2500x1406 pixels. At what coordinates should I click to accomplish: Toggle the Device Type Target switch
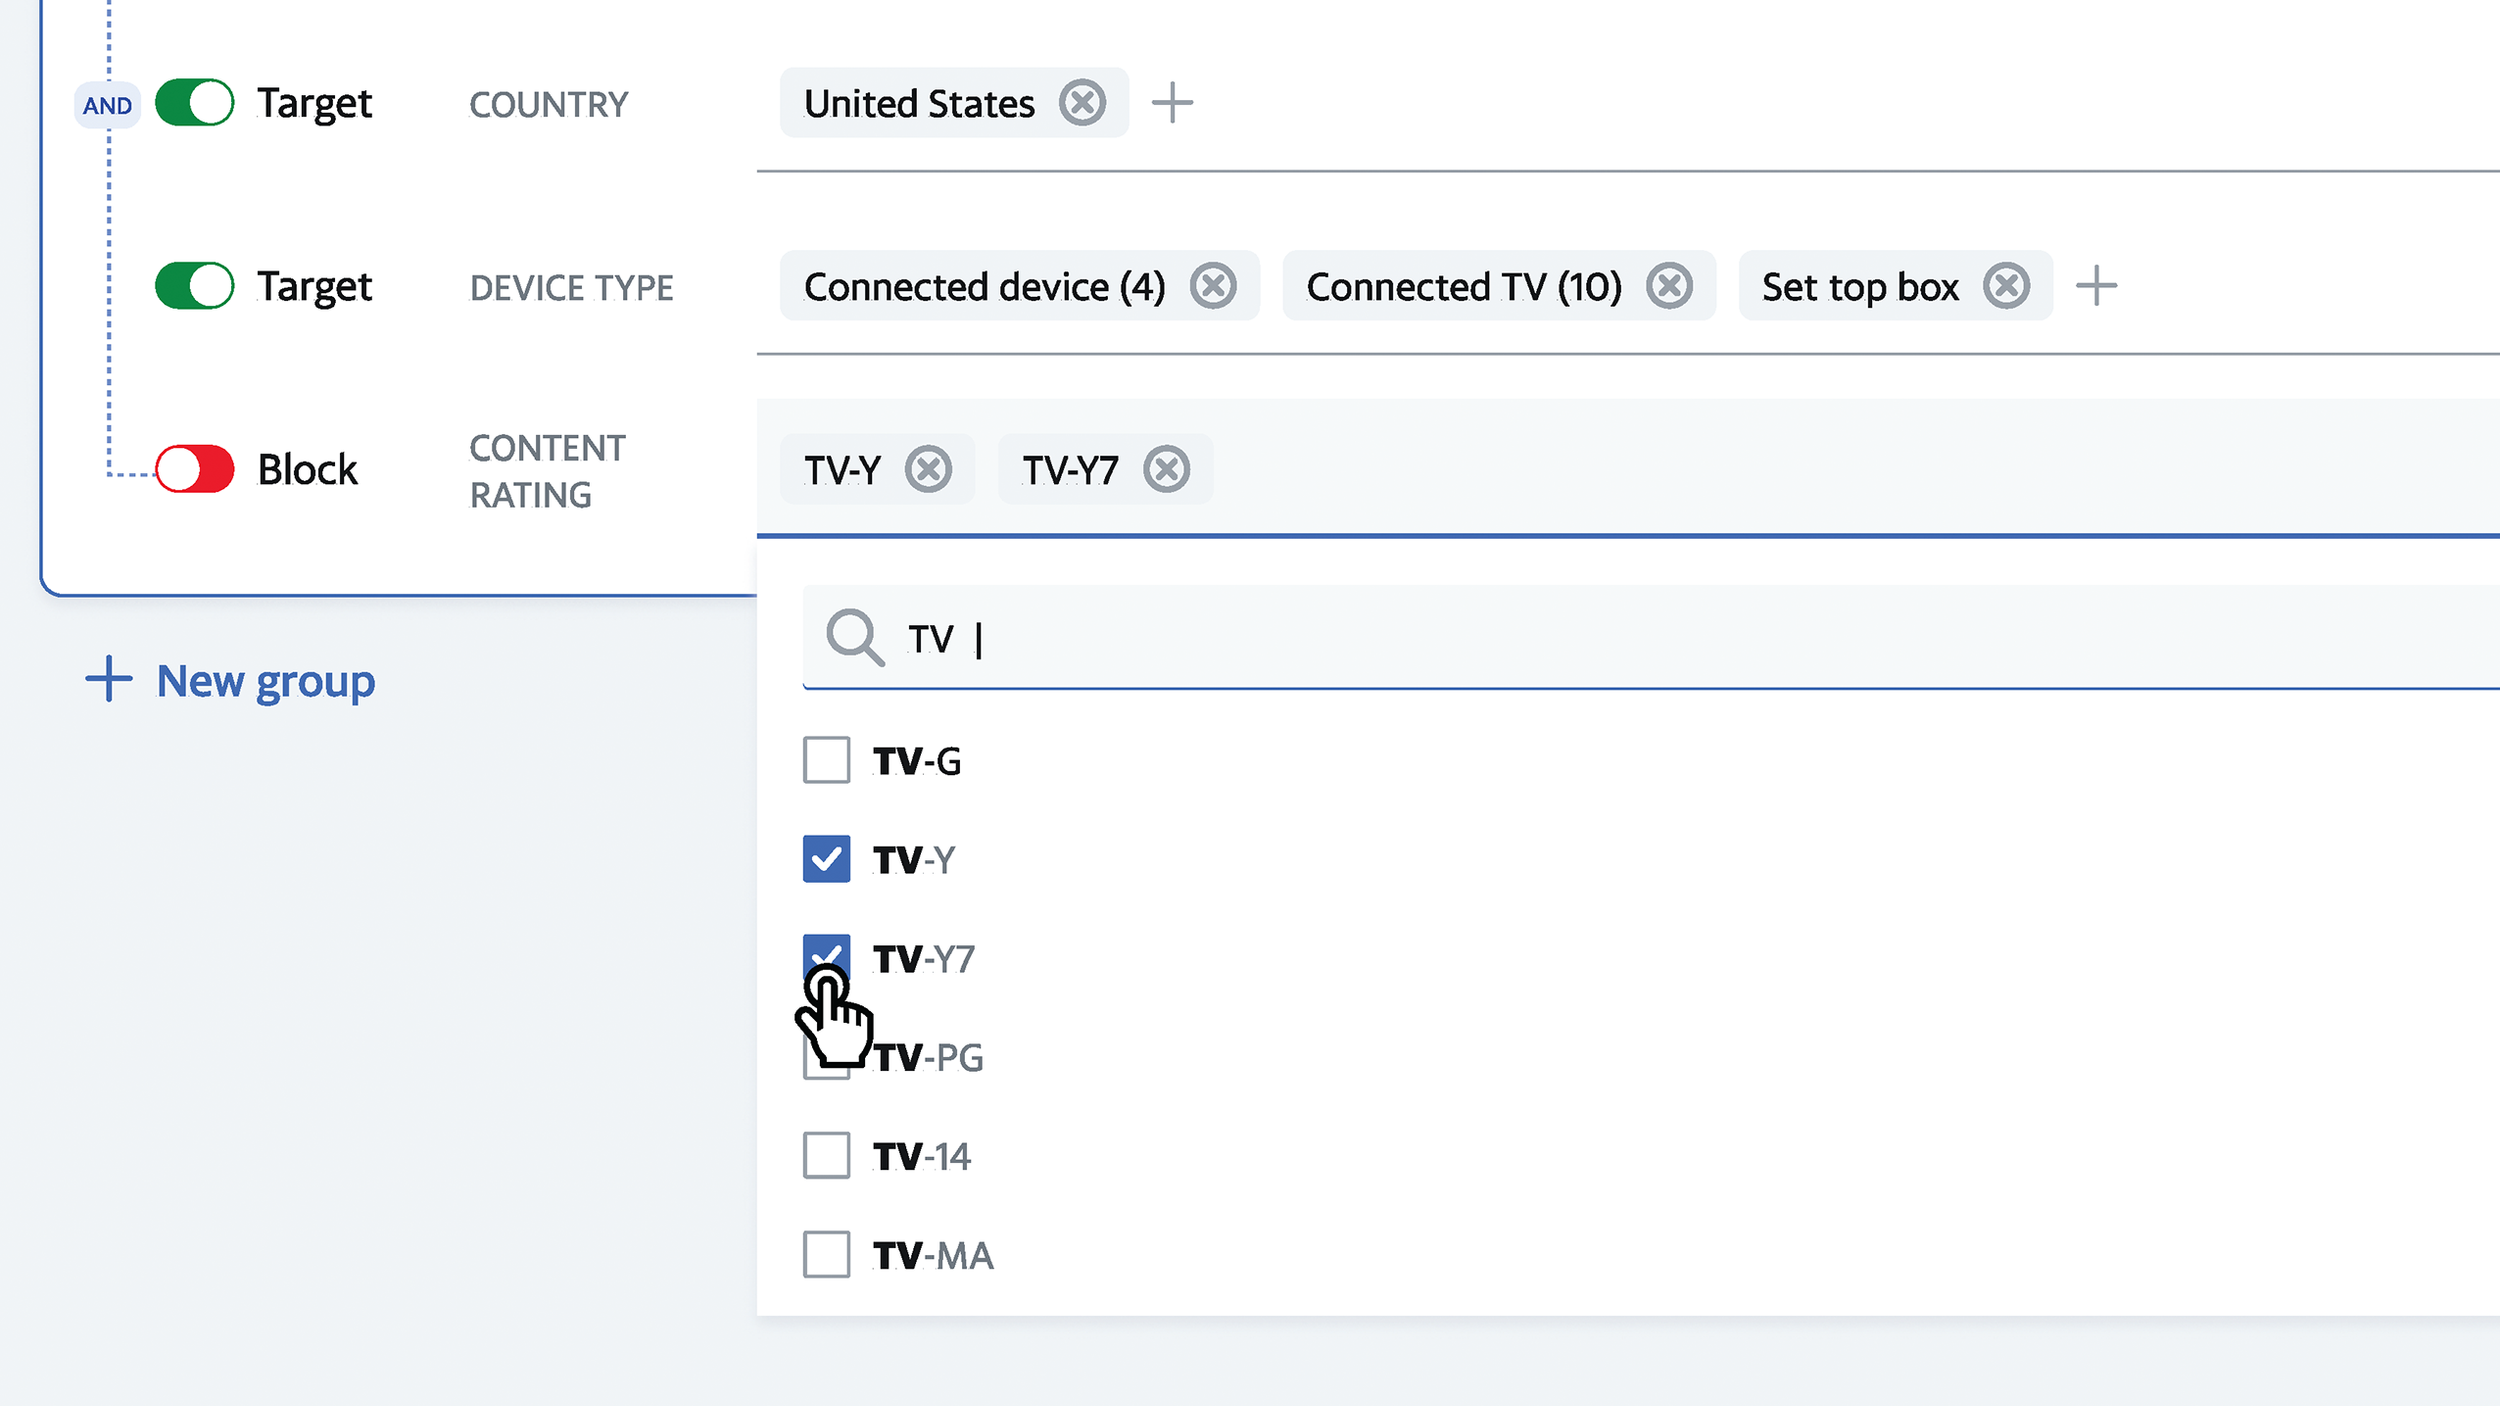point(195,286)
